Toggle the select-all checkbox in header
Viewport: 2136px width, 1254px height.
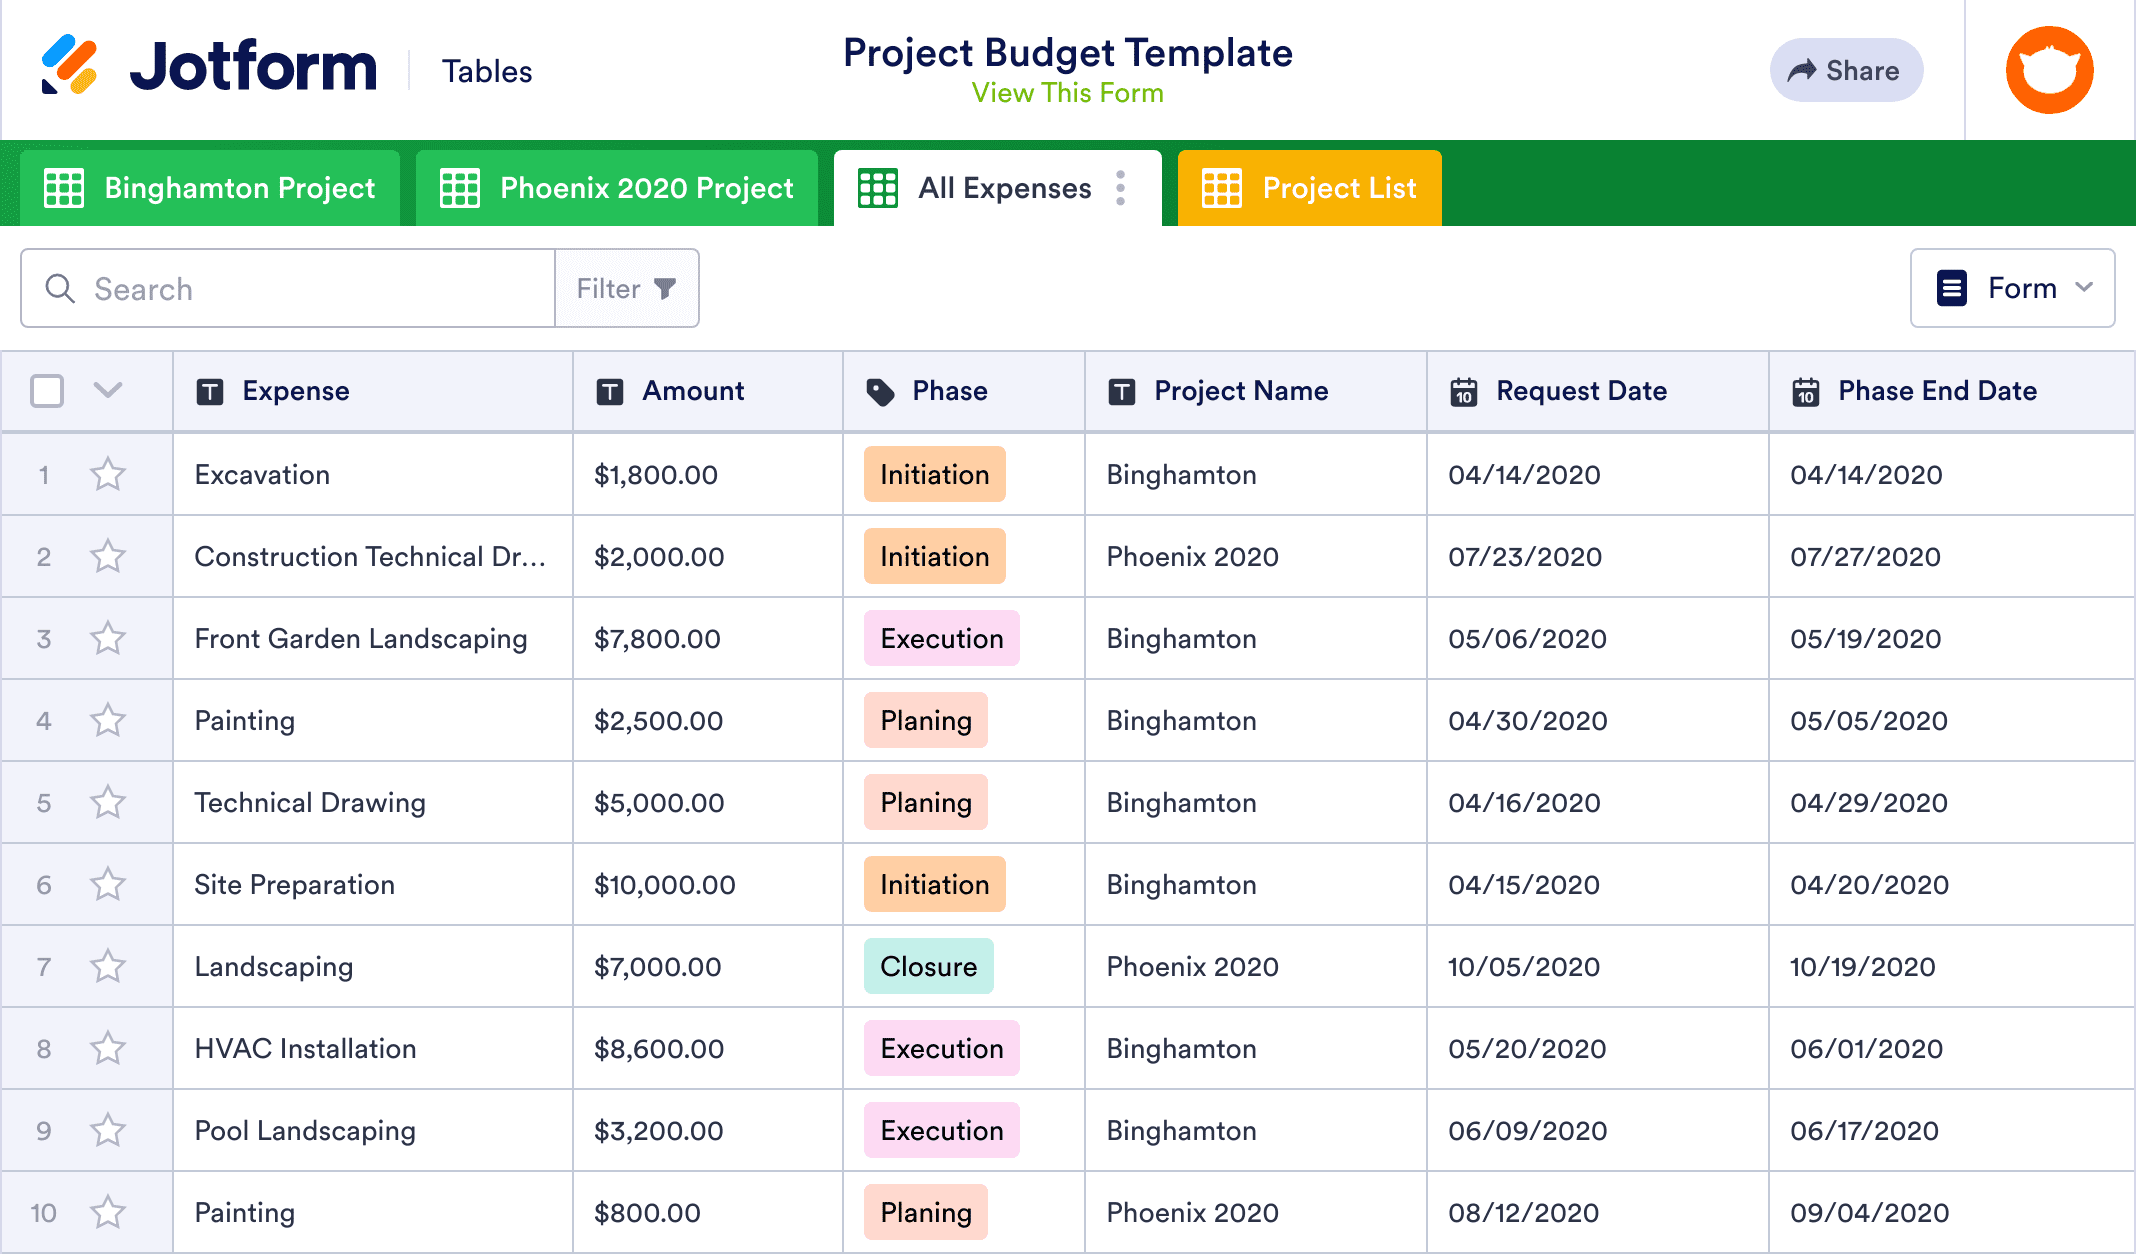[x=46, y=391]
